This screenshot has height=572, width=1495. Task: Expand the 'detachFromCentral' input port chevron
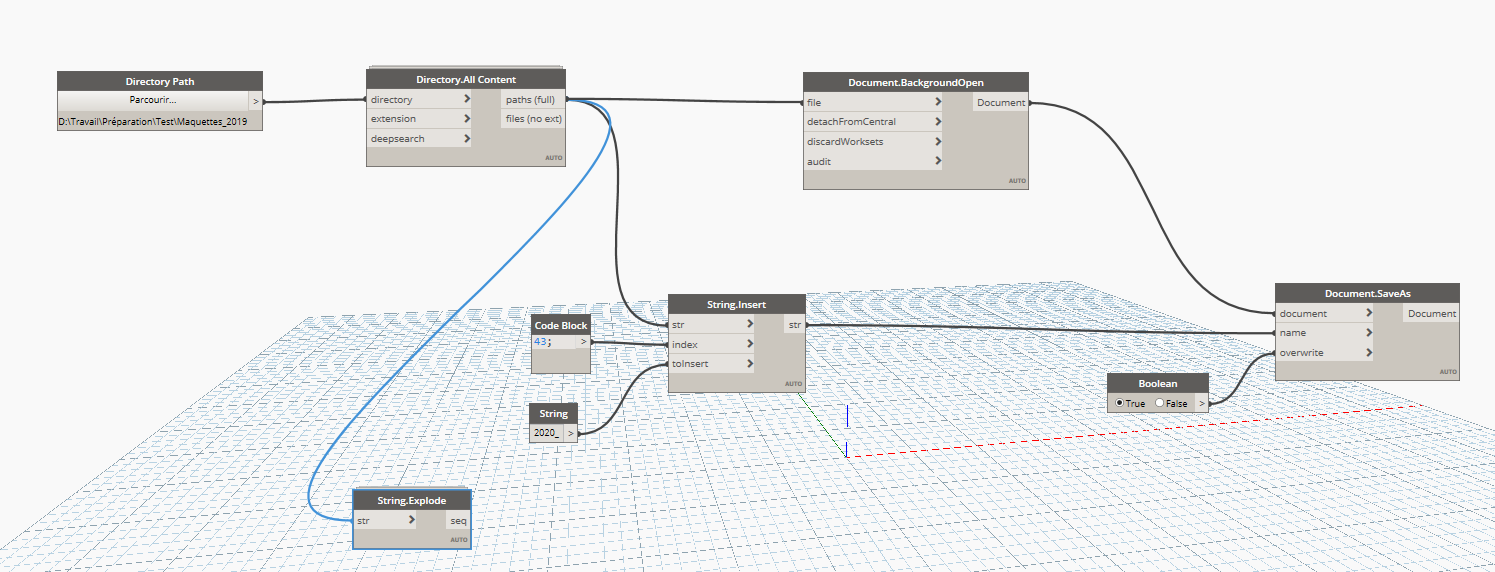point(938,122)
